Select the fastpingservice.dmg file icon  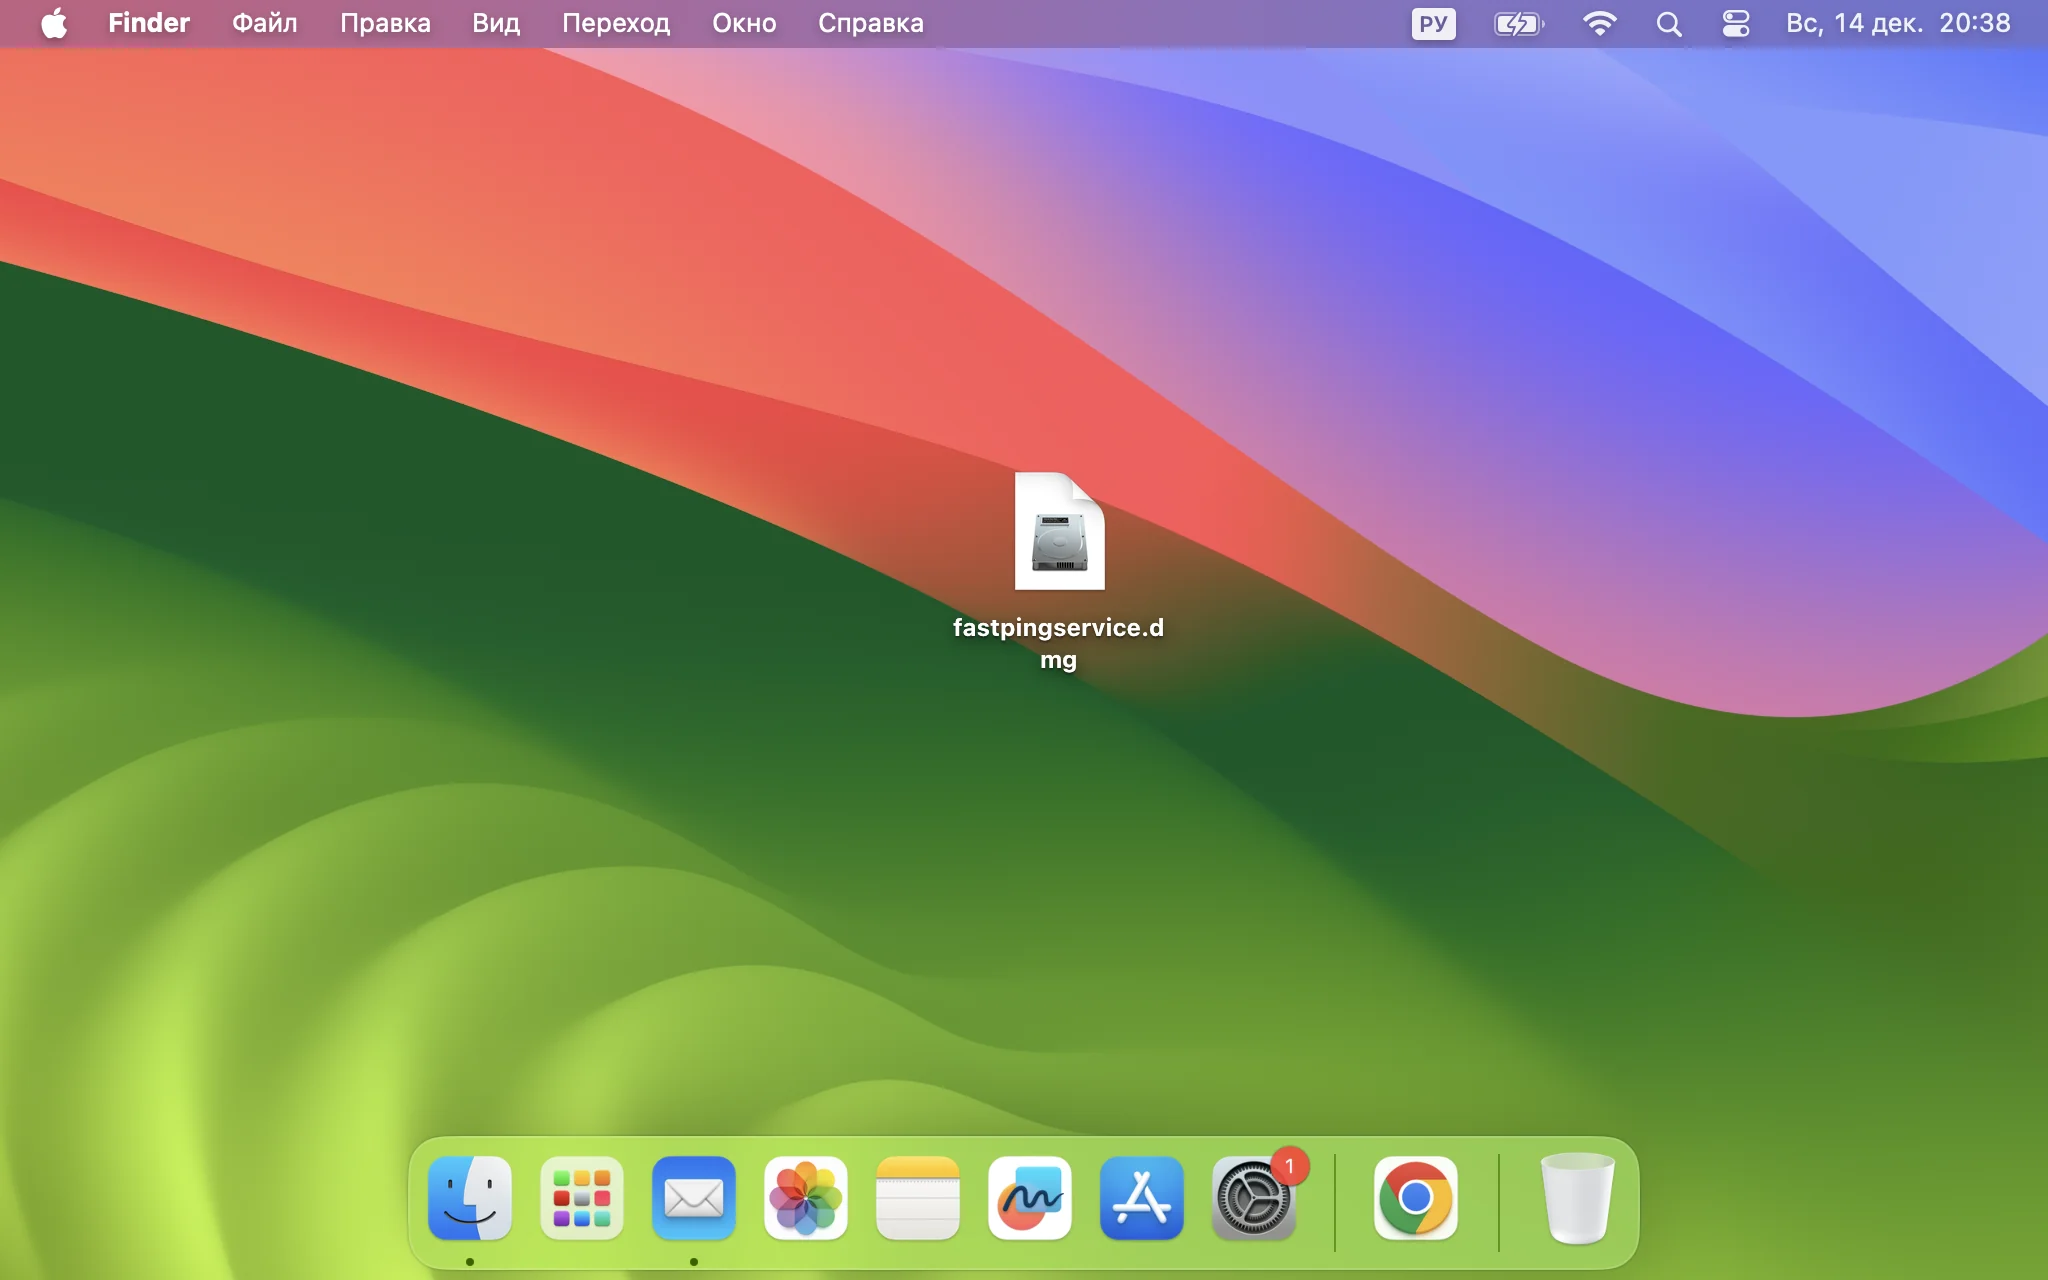1059,532
